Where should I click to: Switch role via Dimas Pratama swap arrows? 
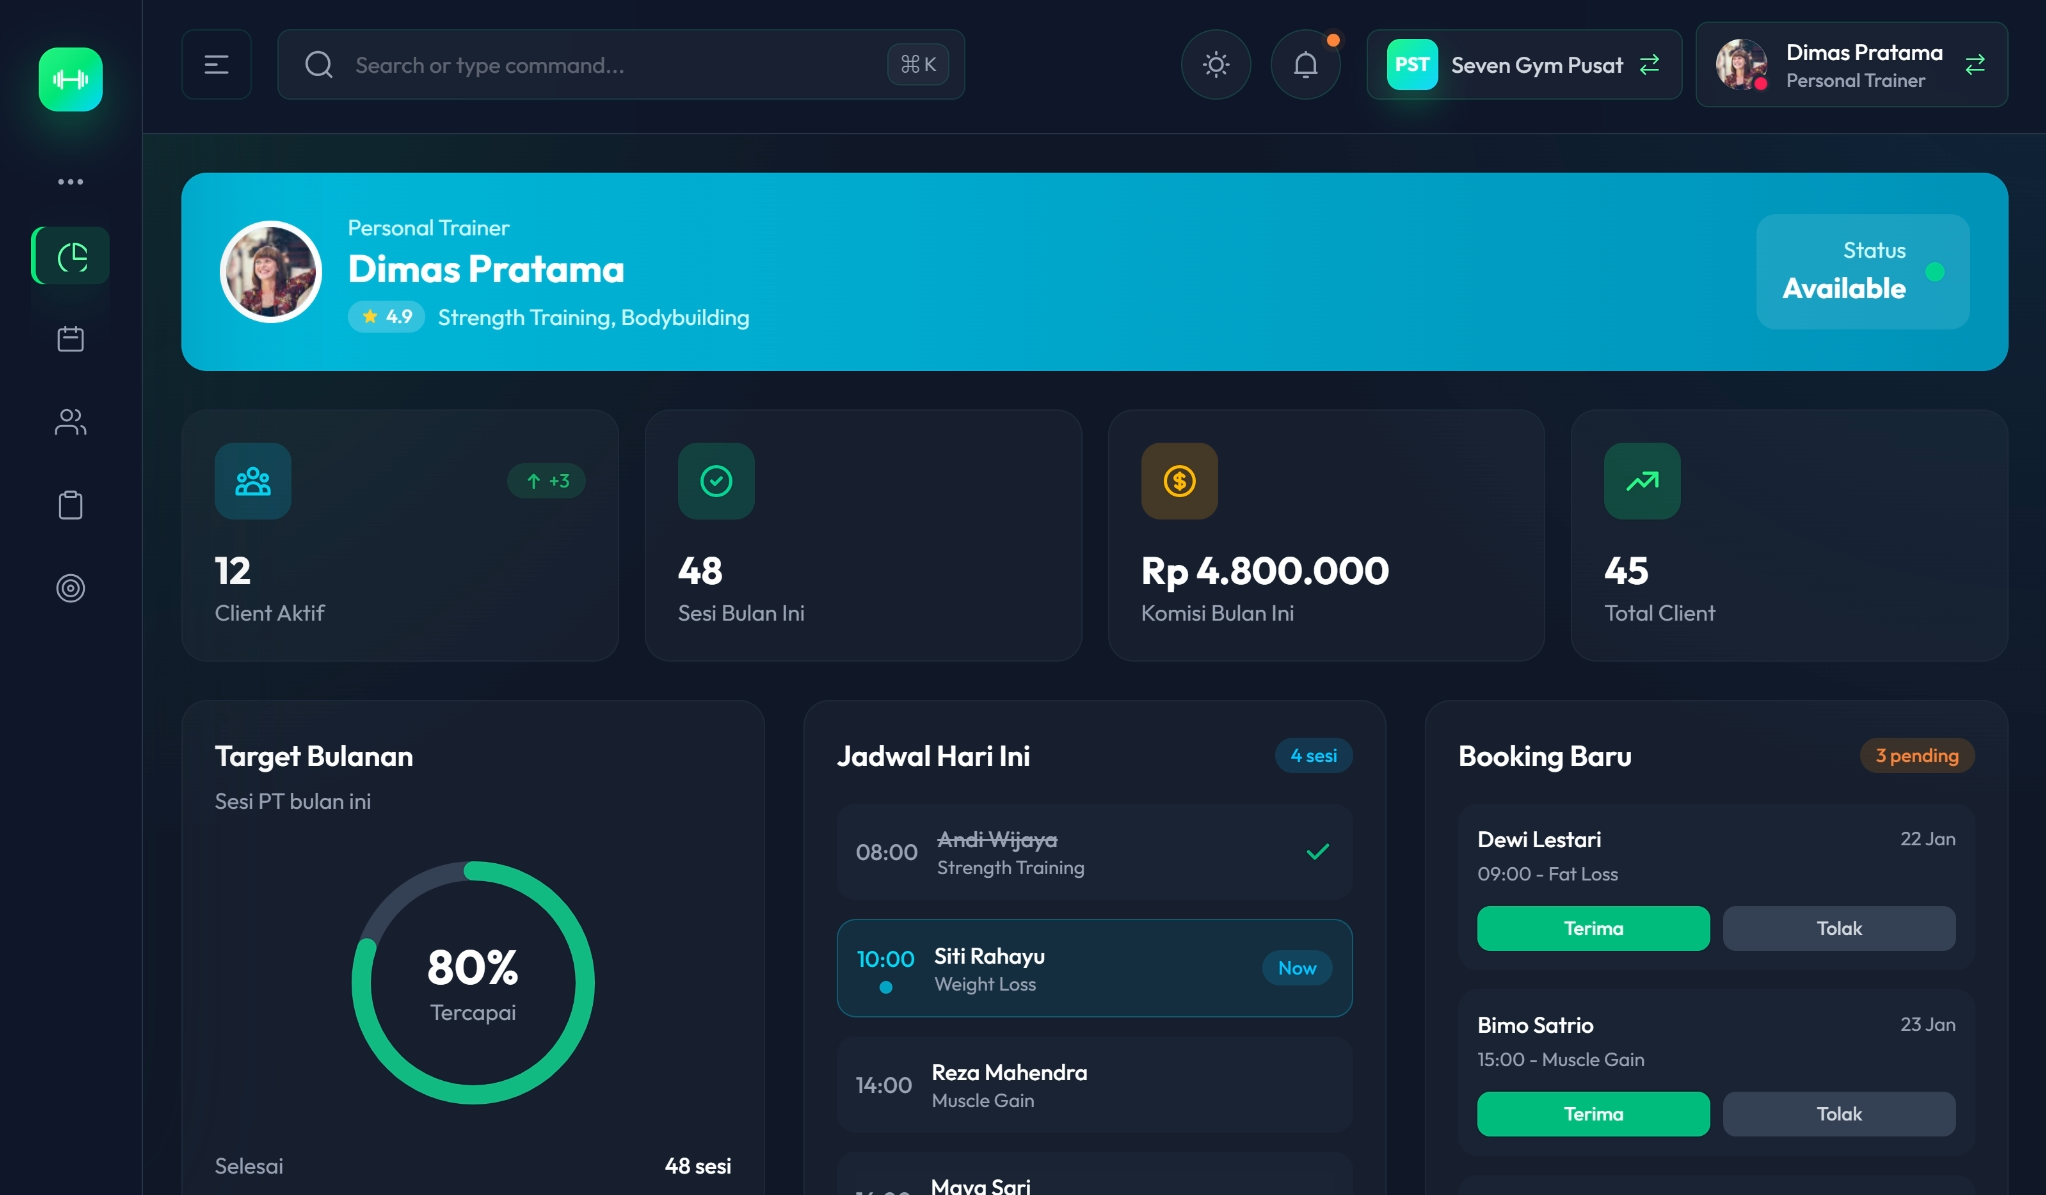[x=1975, y=65]
